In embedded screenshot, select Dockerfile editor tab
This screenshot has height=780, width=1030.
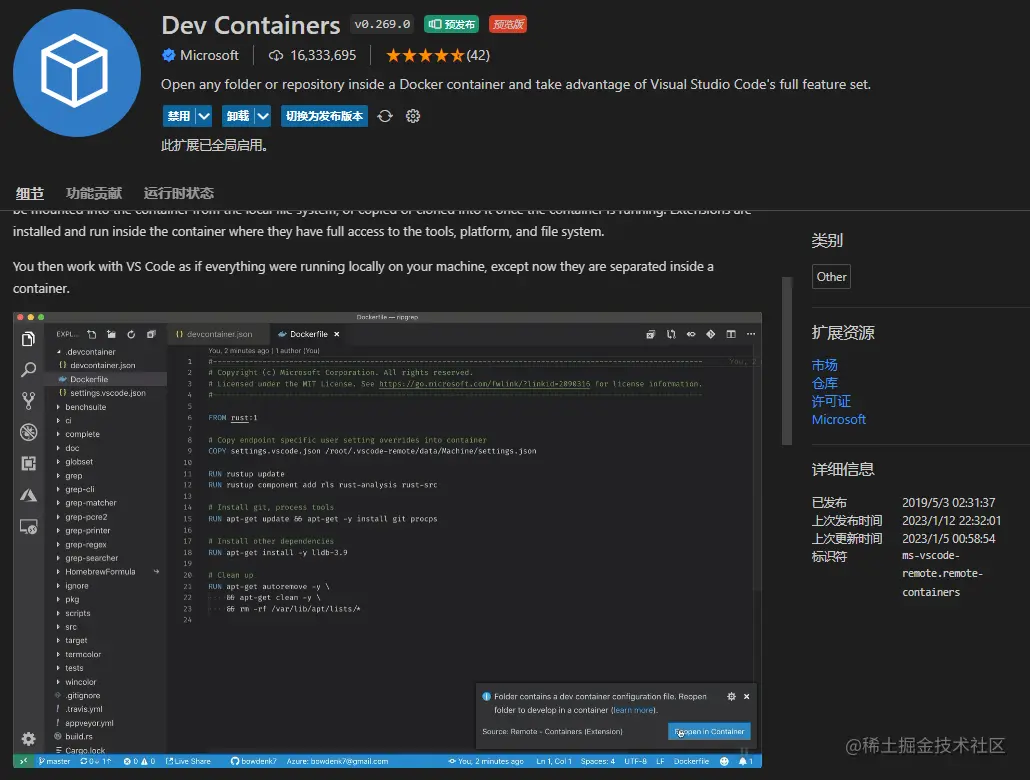[x=309, y=334]
